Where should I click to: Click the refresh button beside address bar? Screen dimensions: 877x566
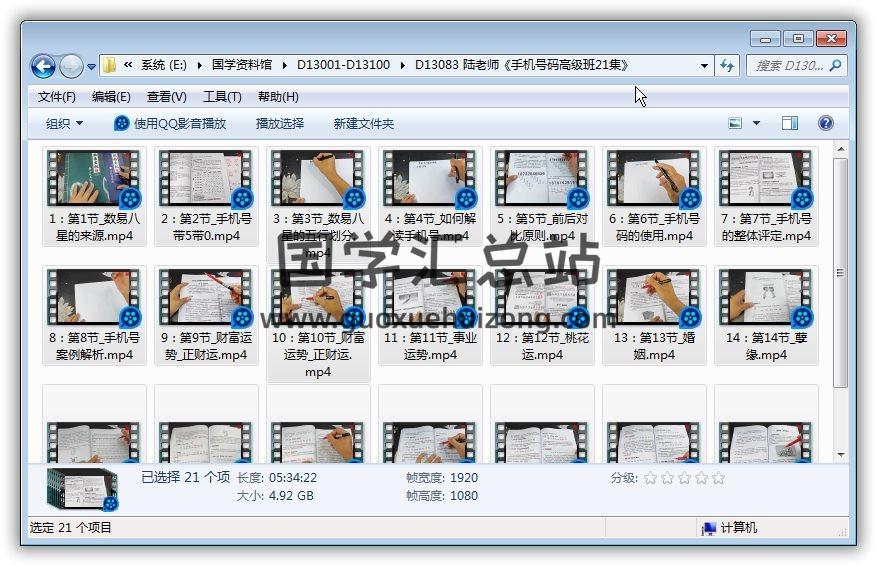coord(728,66)
